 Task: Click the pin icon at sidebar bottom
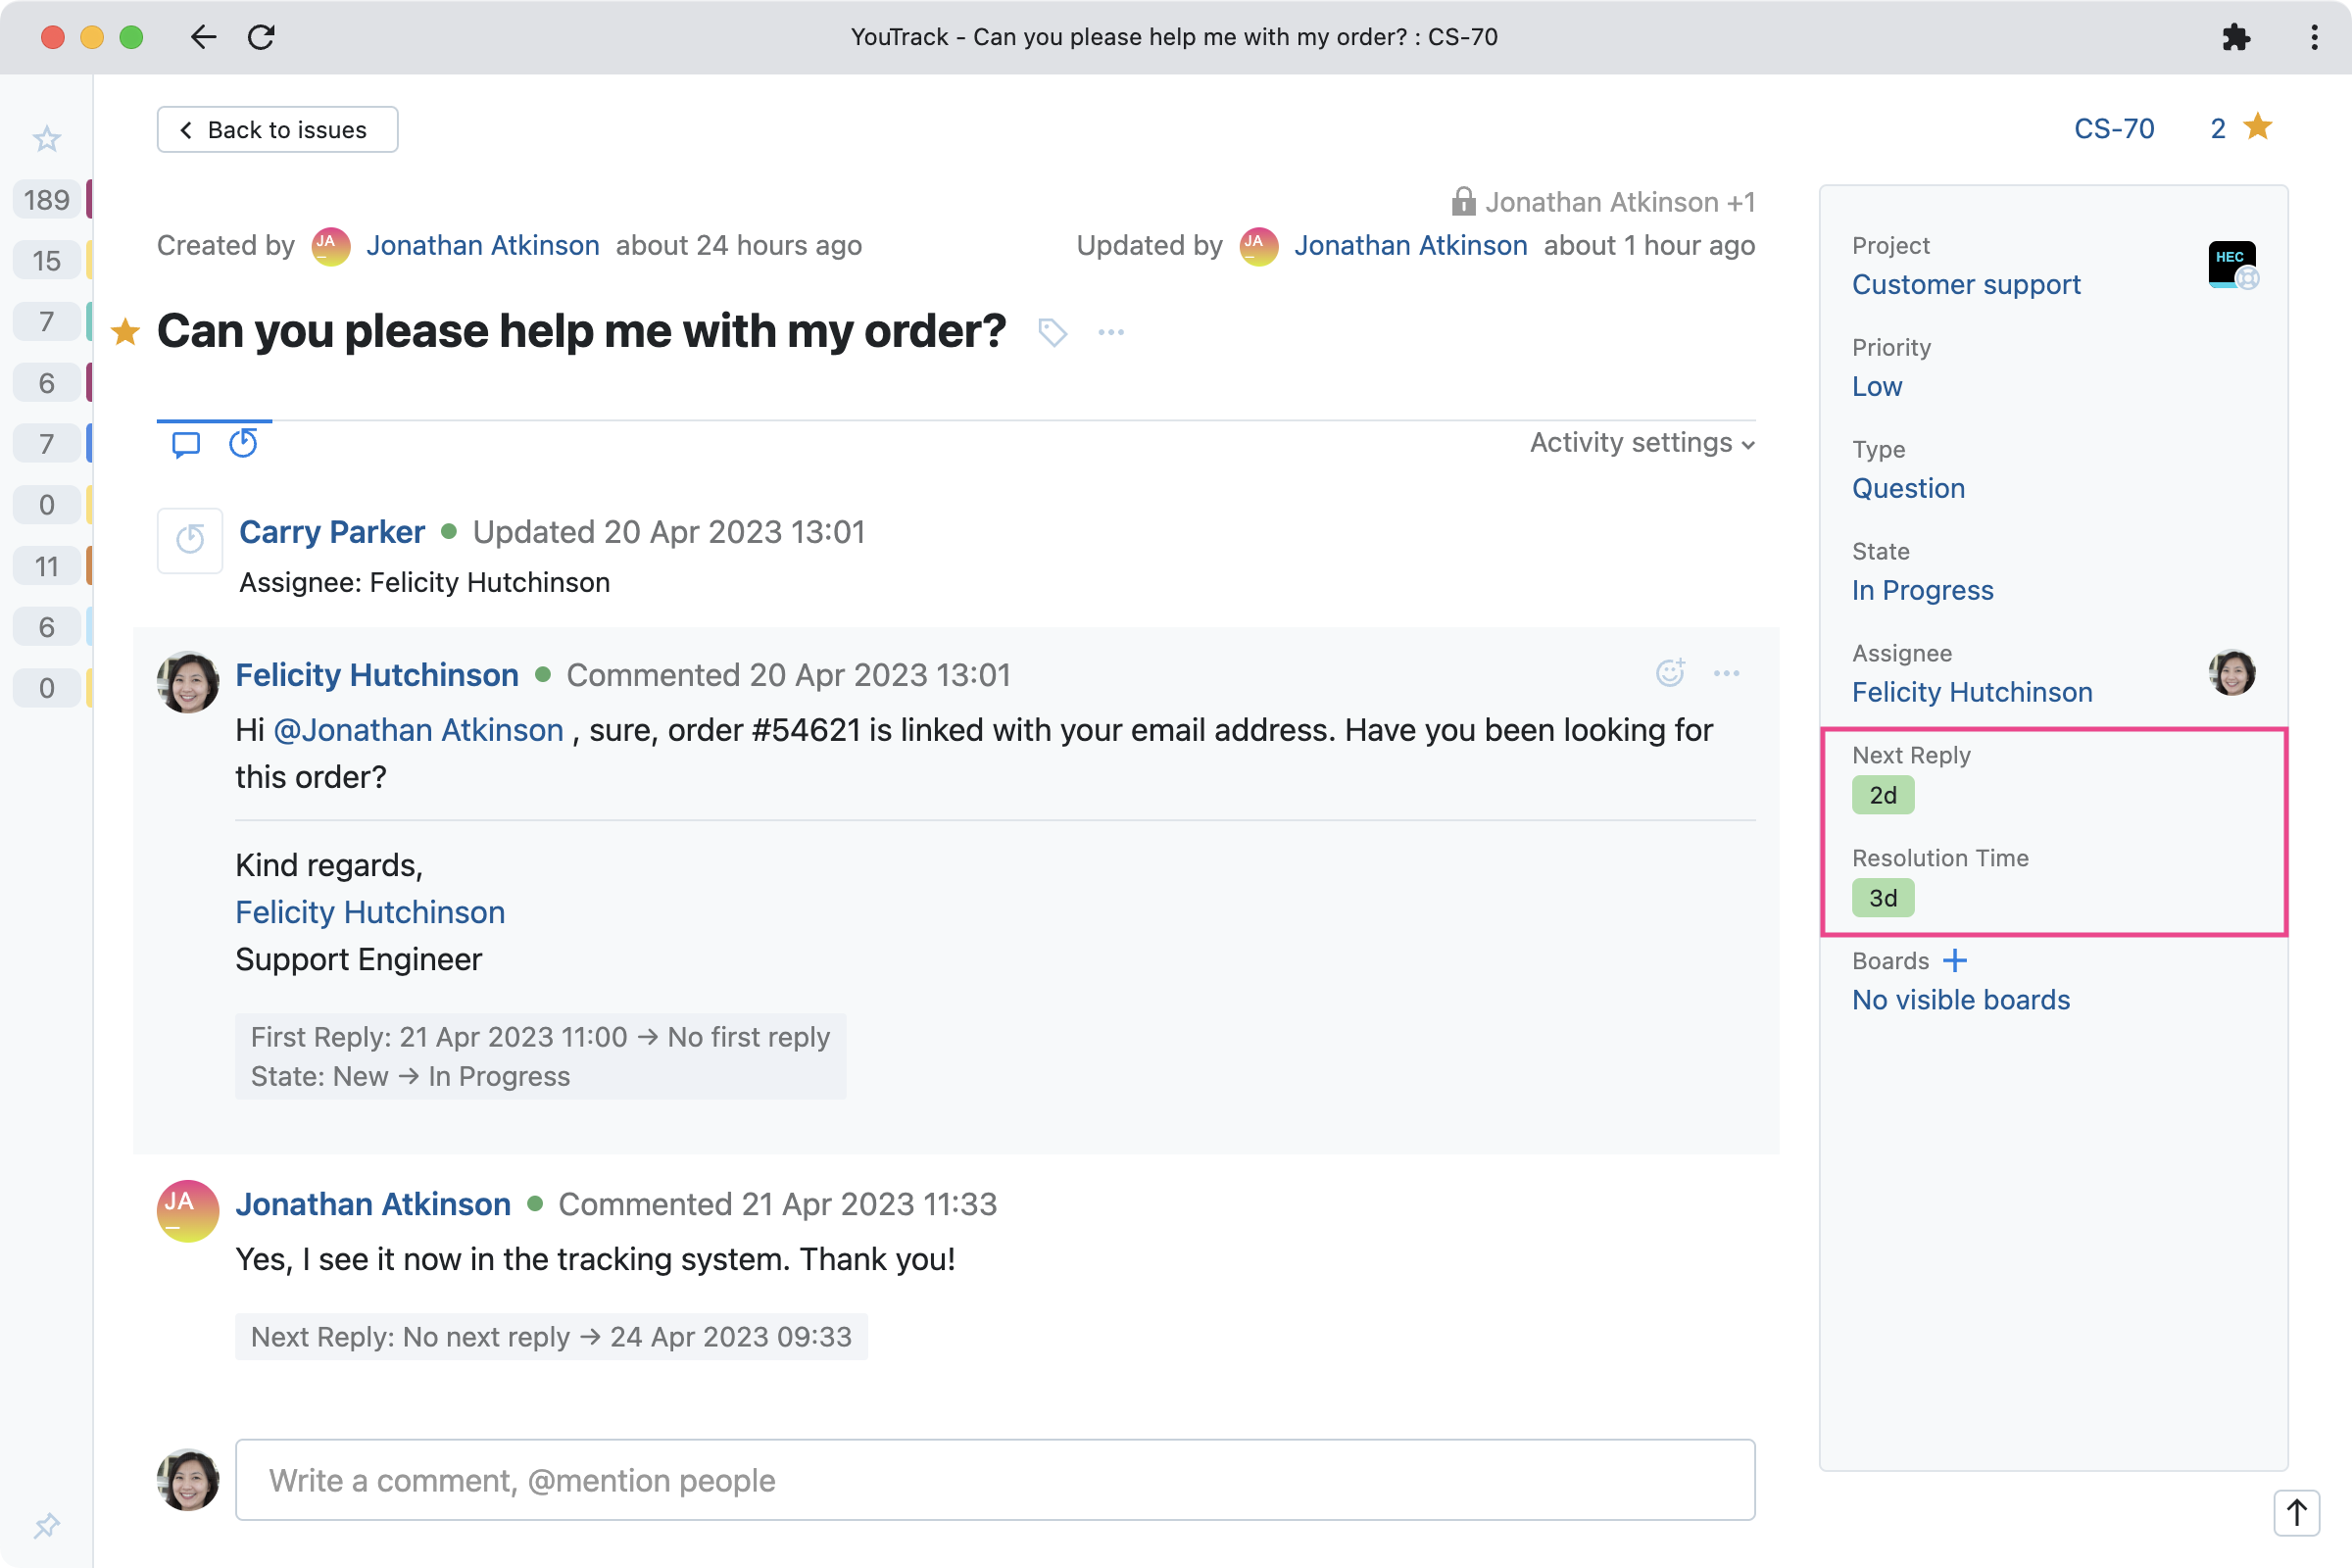coord(47,1526)
